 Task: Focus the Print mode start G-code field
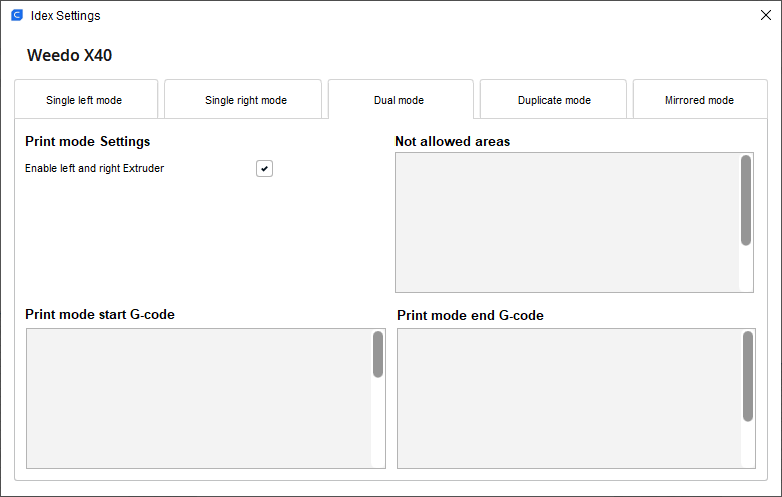tap(199, 398)
